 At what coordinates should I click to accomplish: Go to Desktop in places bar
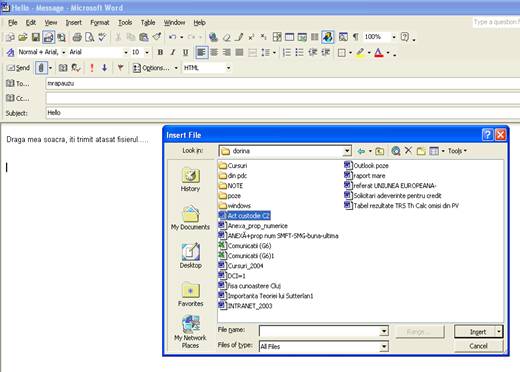click(190, 256)
